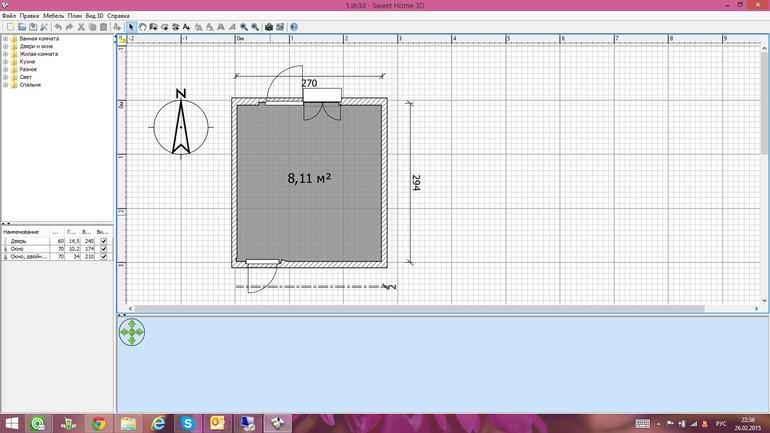The height and width of the screenshot is (433, 770).
Task: Open the Файл menu
Action: tap(9, 16)
